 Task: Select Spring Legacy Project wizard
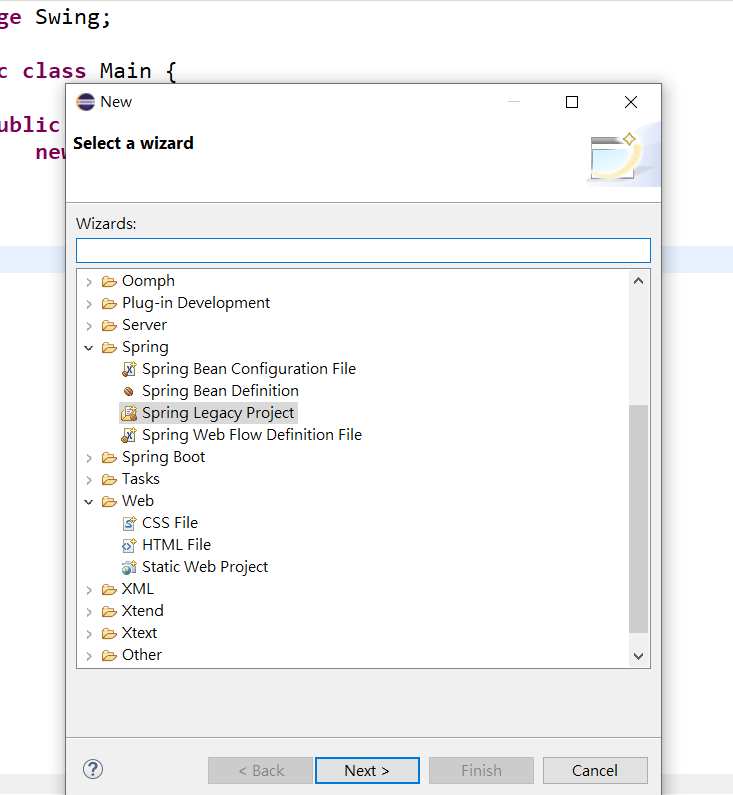pyautogui.click(x=218, y=413)
